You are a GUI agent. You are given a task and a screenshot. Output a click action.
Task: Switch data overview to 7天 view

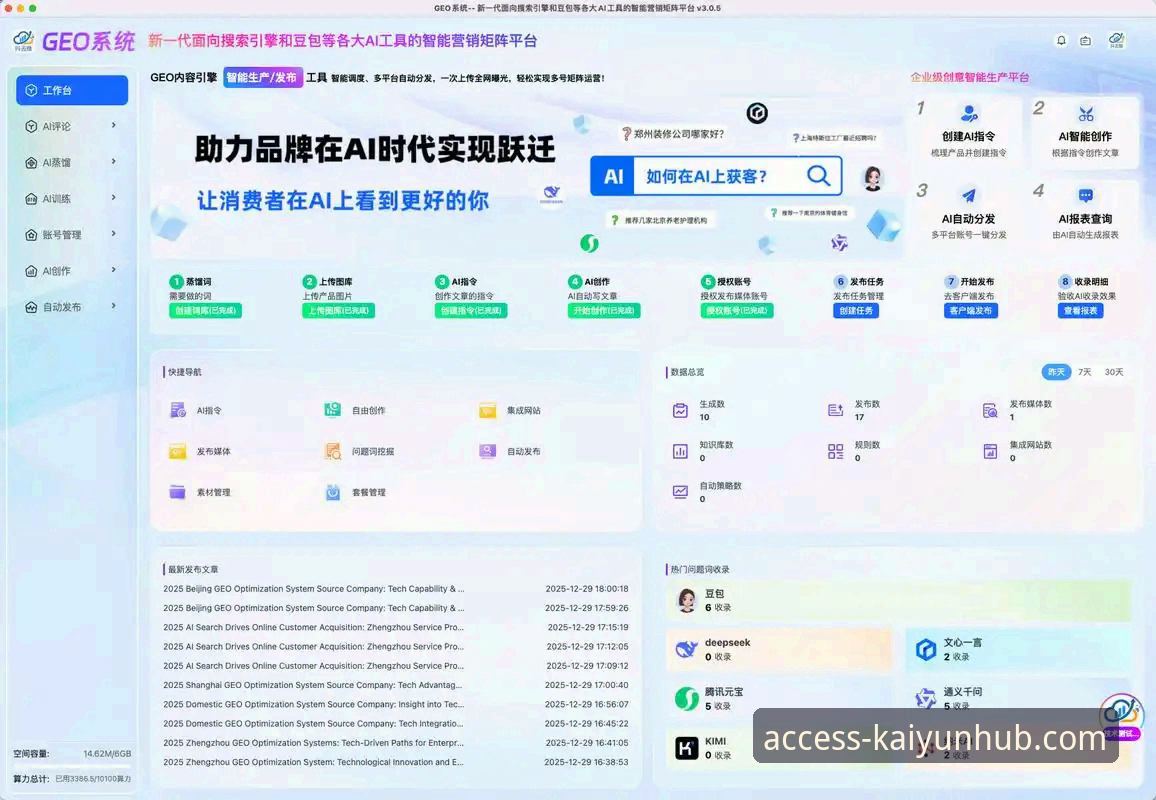[1085, 371]
